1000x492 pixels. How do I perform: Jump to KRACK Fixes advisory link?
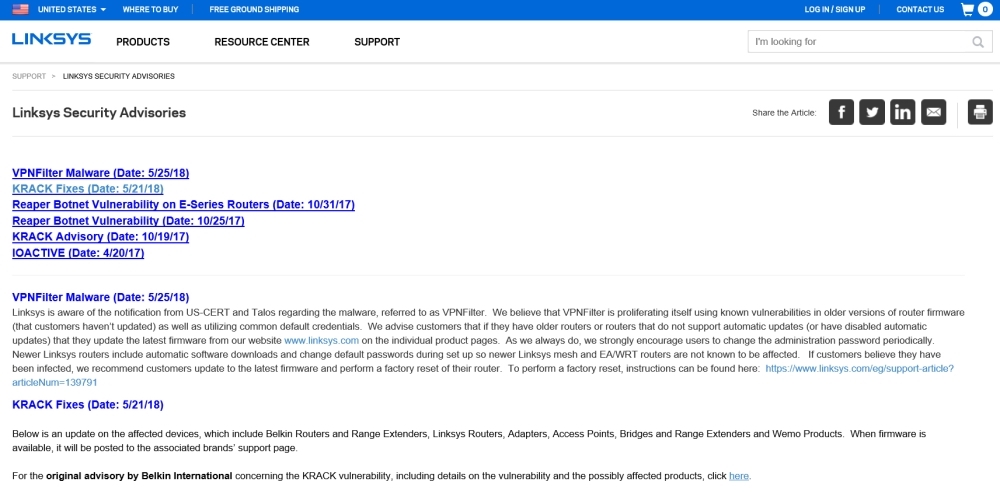88,189
